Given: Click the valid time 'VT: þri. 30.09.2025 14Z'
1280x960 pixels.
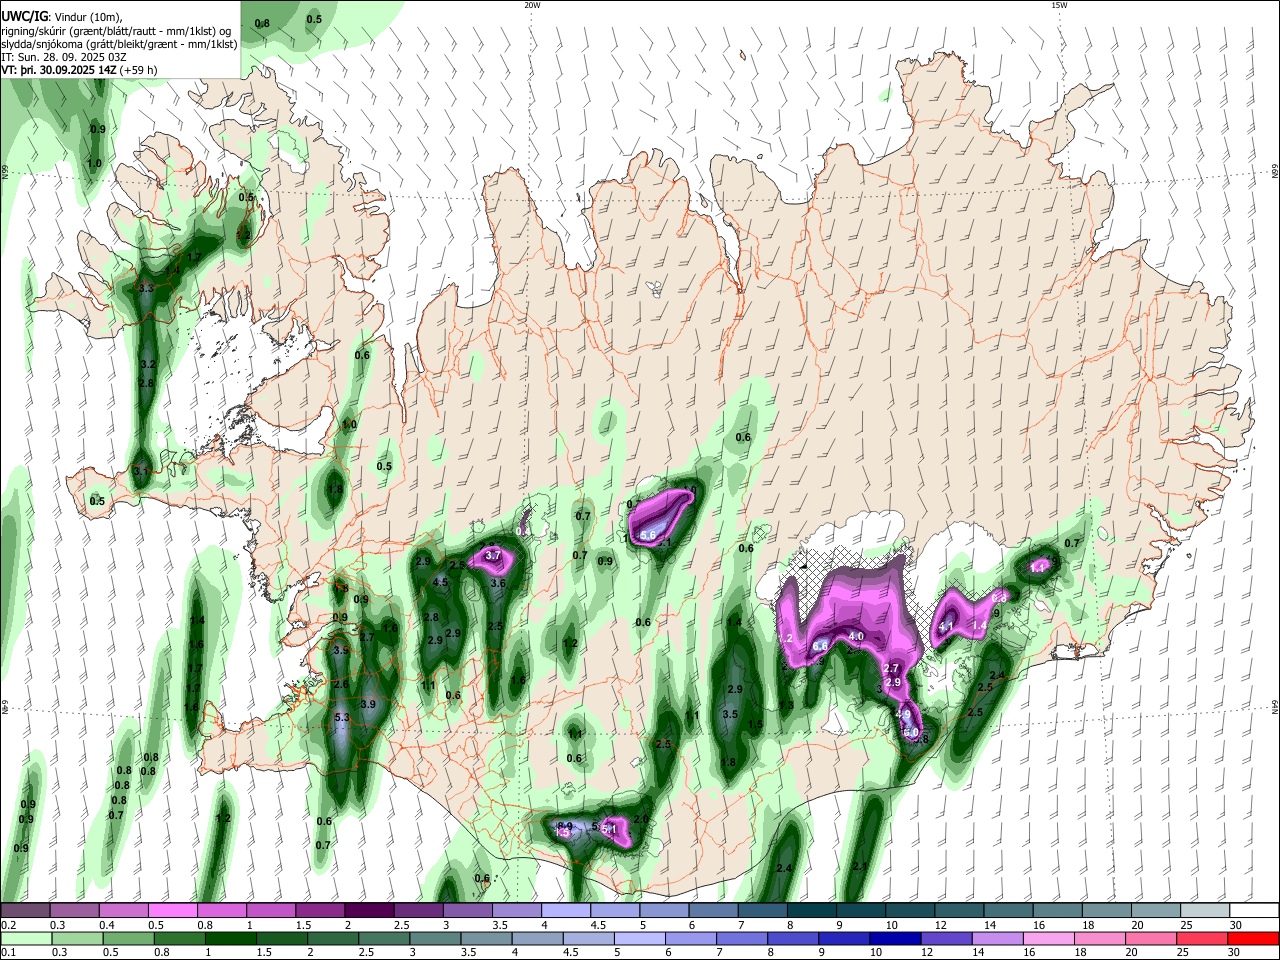Looking at the screenshot, I should pyautogui.click(x=58, y=71).
